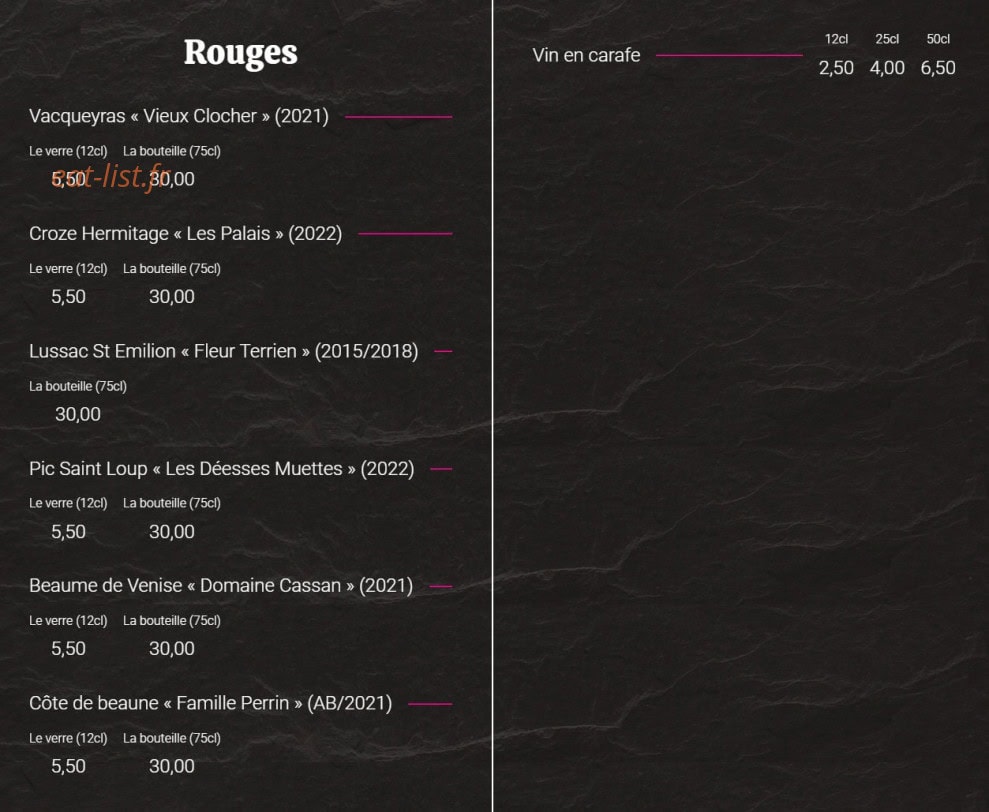Viewport: 989px width, 812px height.
Task: Click the 50cl carafe size header
Action: (938, 39)
